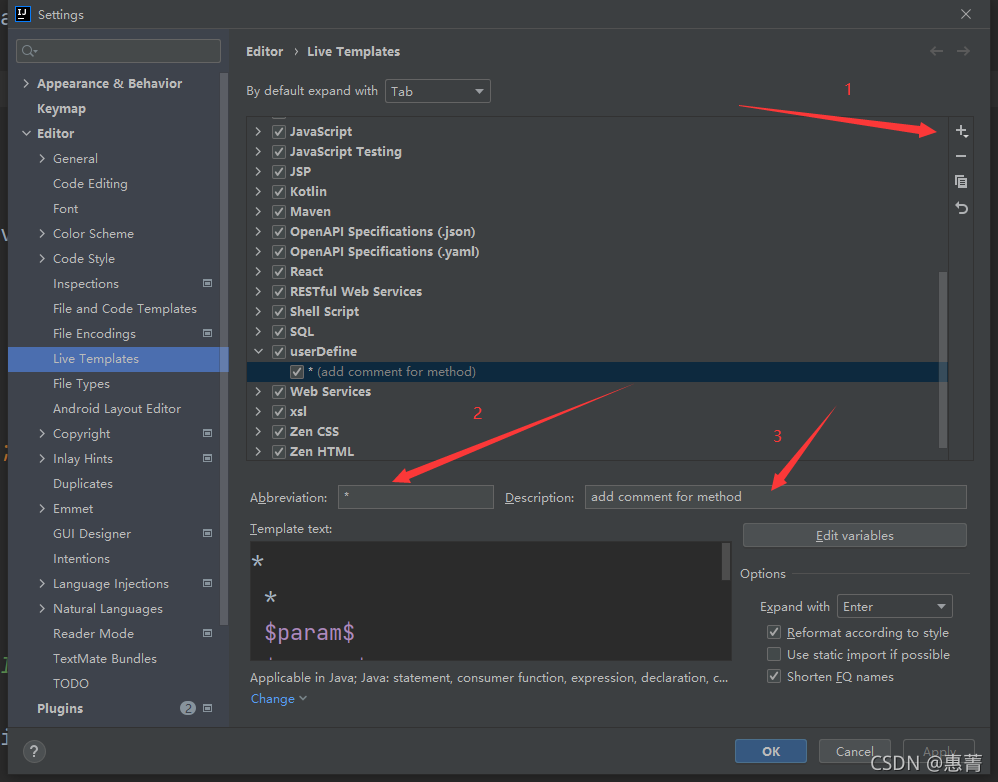Open Keymap settings page
This screenshot has width=998, height=782.
pos(61,109)
